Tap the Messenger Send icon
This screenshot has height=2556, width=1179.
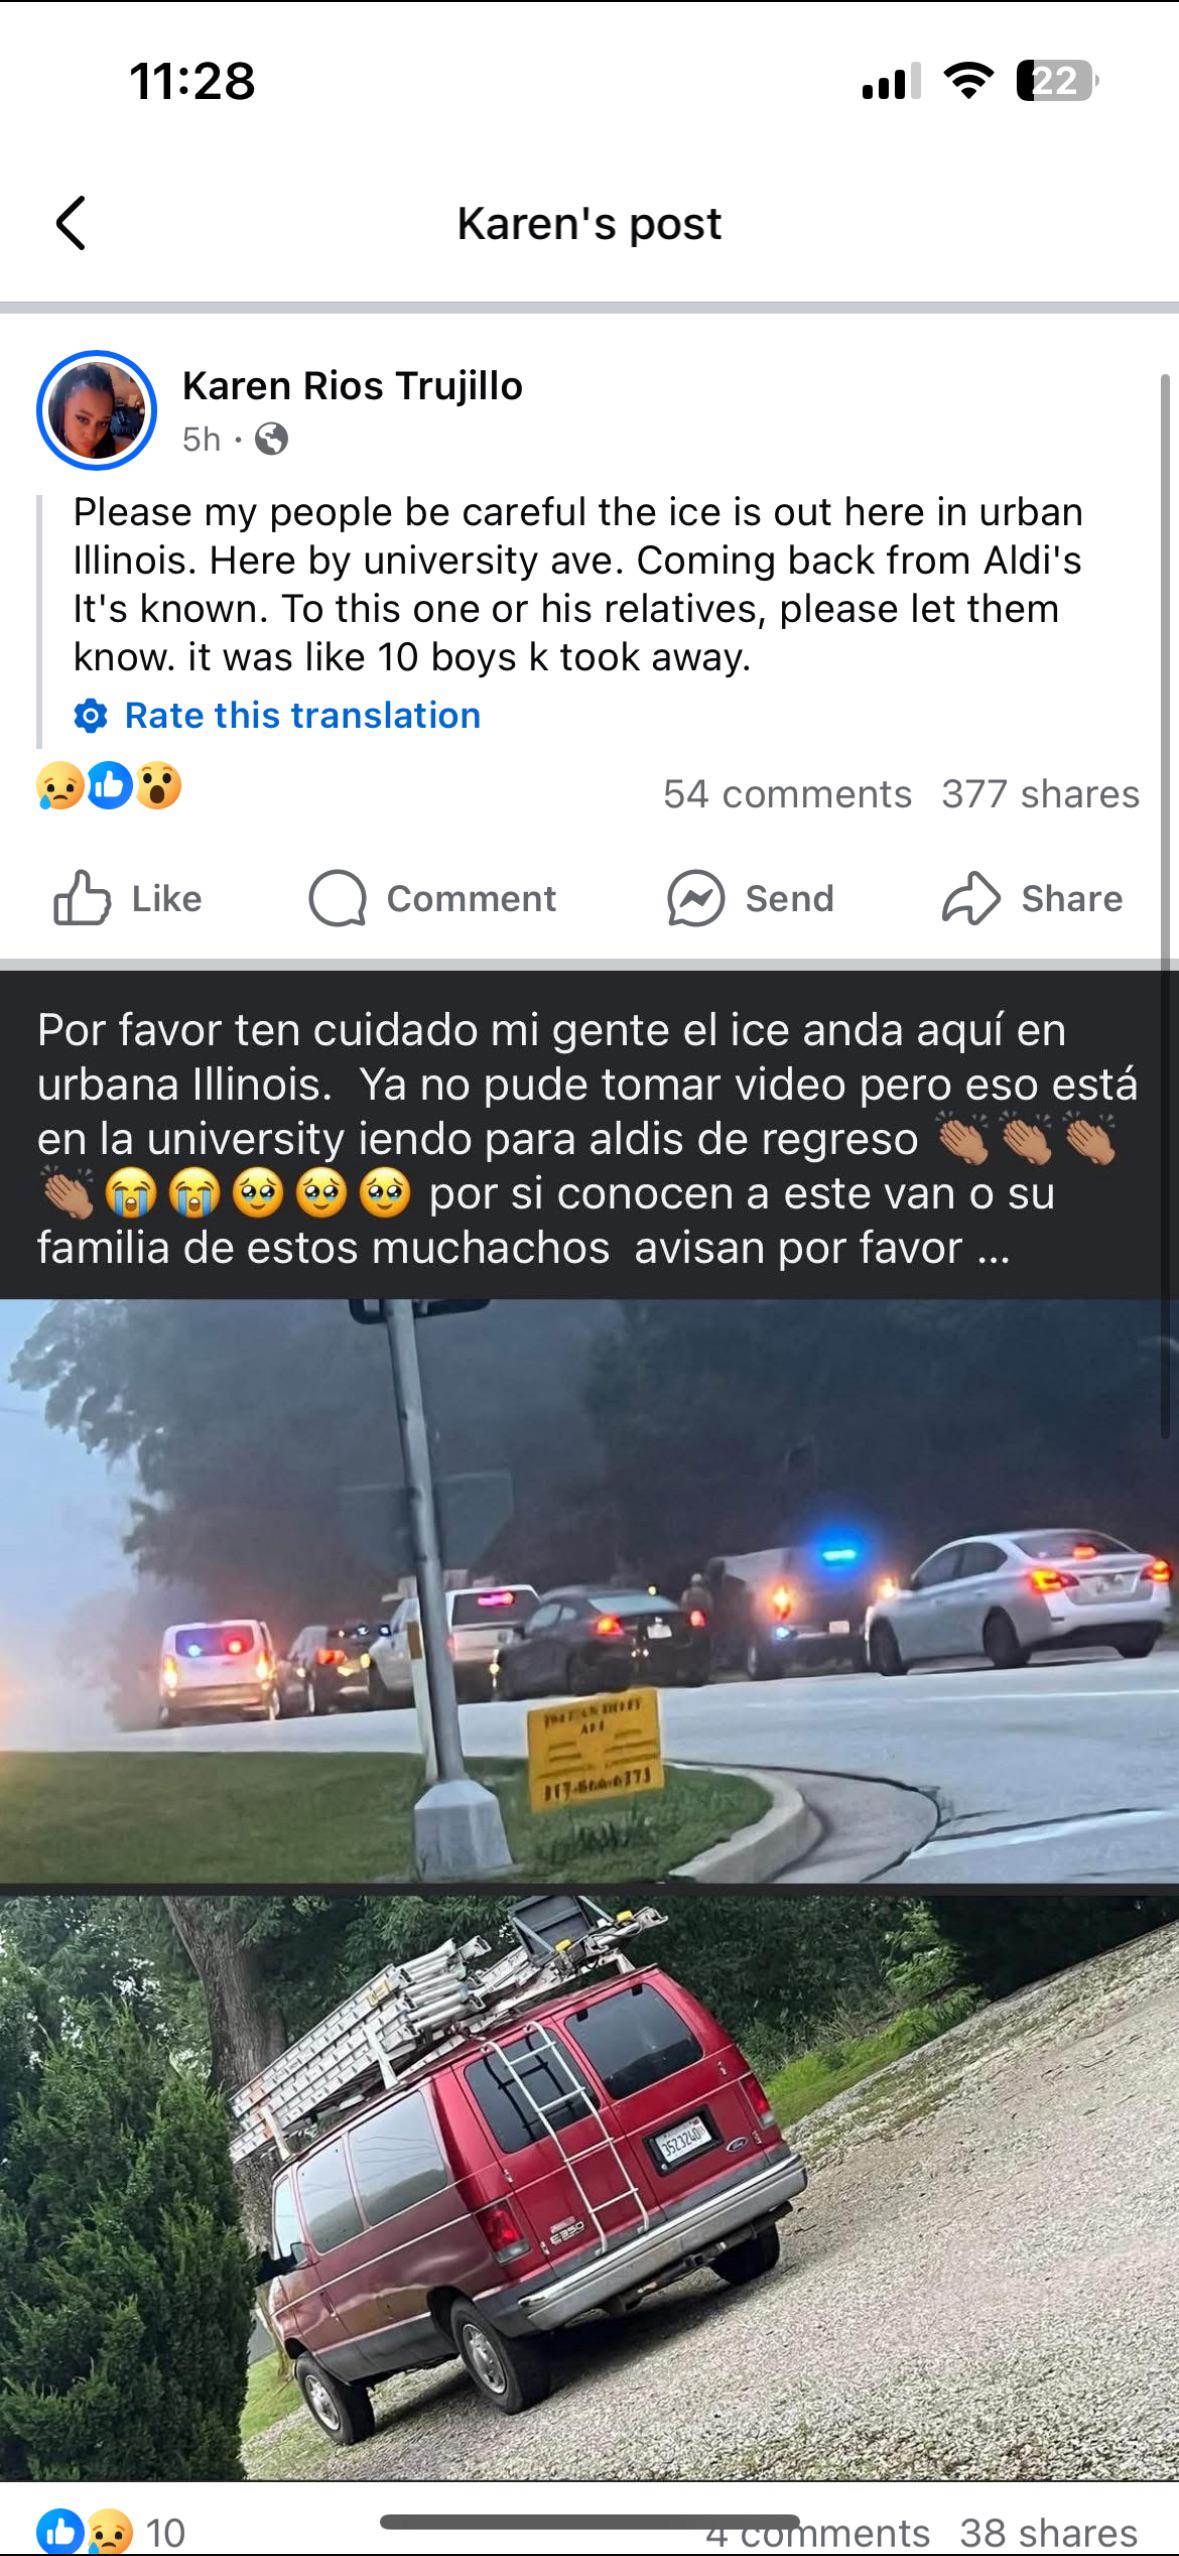696,898
